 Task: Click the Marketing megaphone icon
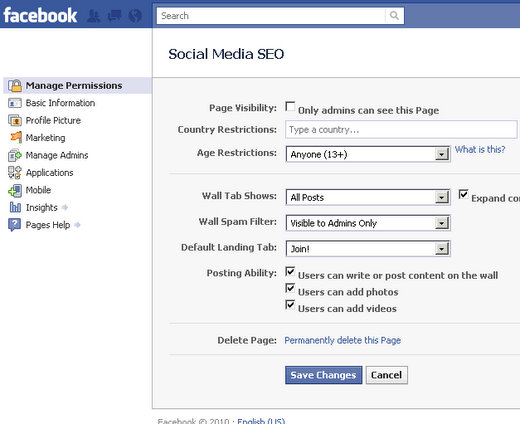pyautogui.click(x=16, y=137)
